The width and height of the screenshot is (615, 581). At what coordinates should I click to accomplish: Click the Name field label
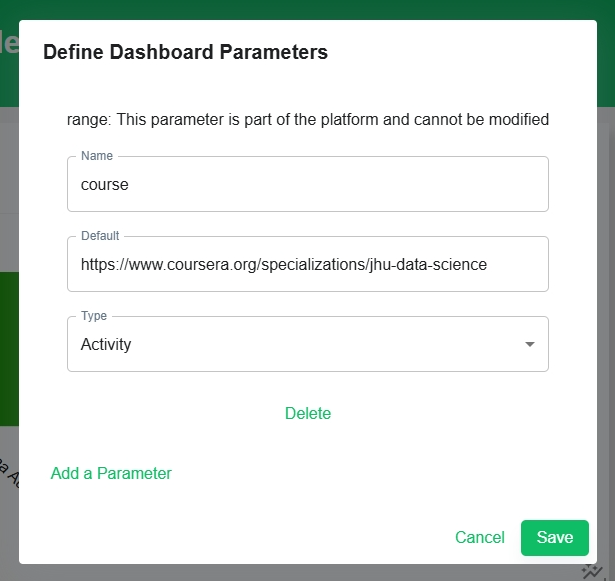click(97, 156)
